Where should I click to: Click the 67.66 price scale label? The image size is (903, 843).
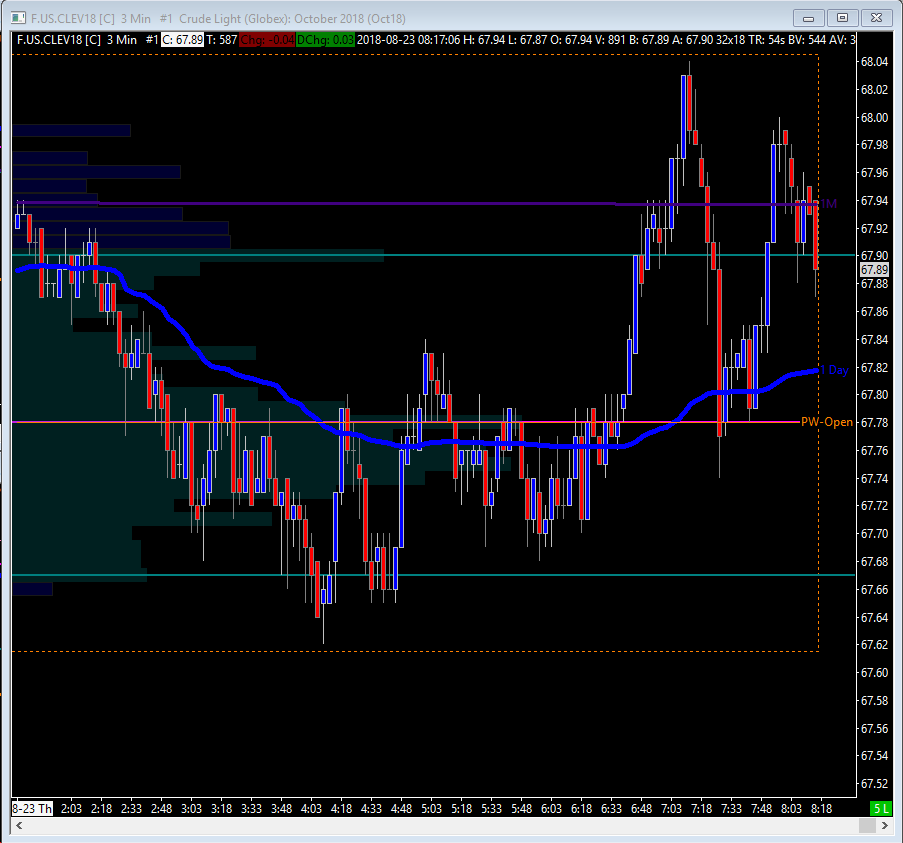(874, 590)
